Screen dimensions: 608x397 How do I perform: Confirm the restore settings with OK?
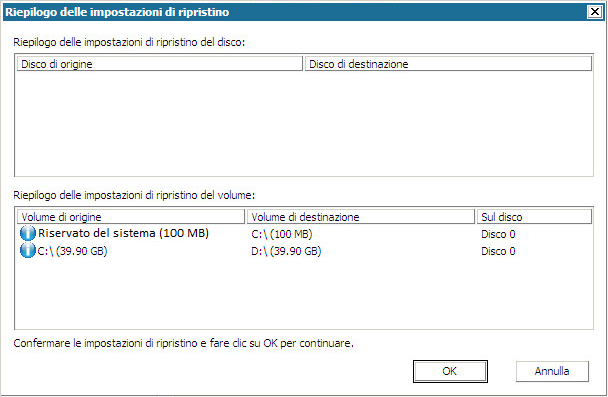(x=450, y=371)
